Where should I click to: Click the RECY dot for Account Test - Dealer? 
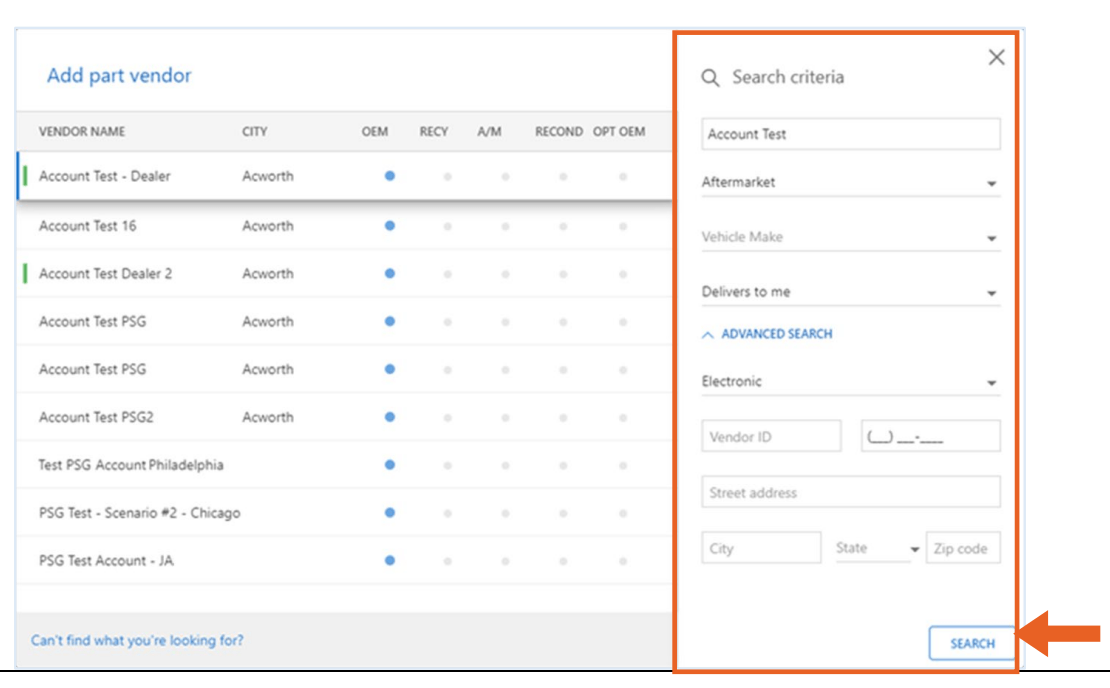[x=447, y=176]
